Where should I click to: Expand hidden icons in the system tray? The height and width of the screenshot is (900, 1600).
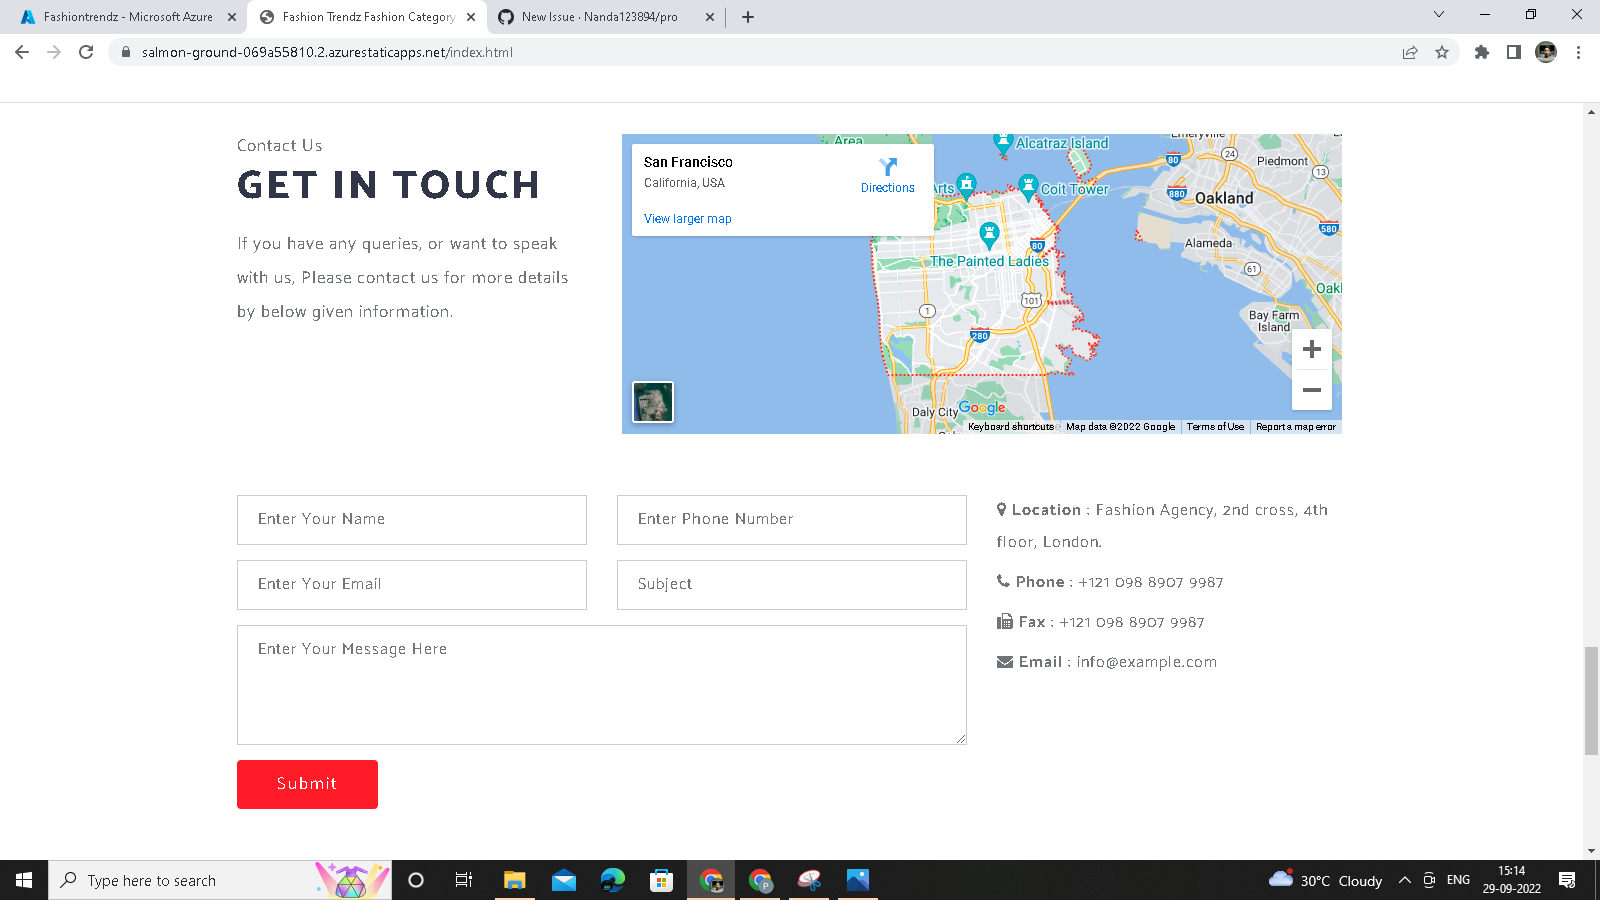(x=1404, y=880)
